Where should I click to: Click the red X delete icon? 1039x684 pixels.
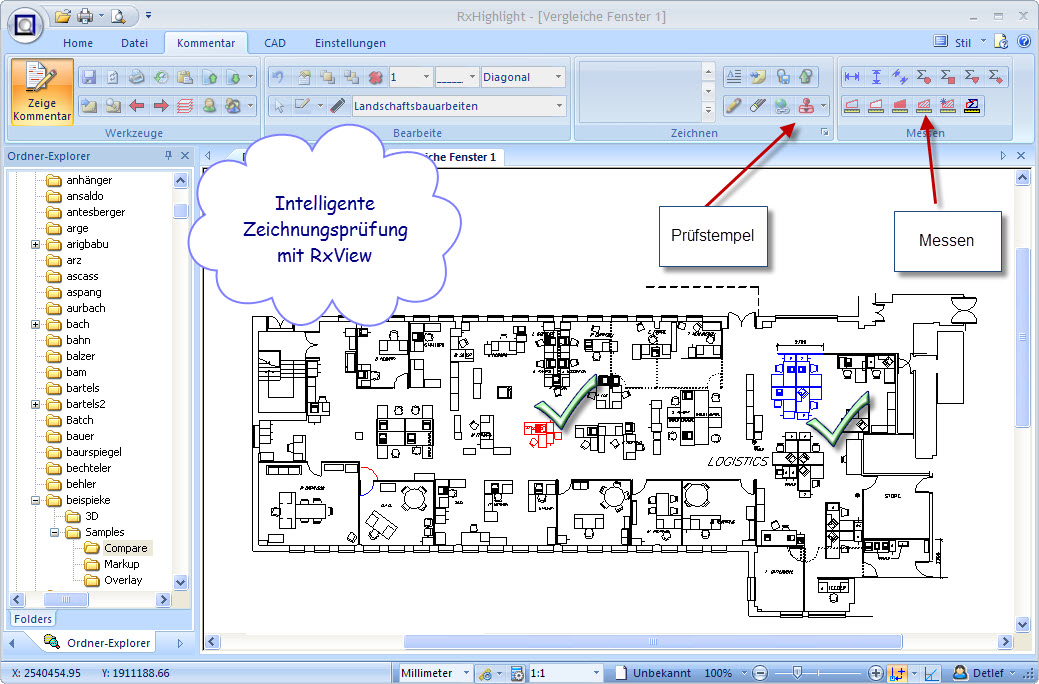[x=375, y=78]
